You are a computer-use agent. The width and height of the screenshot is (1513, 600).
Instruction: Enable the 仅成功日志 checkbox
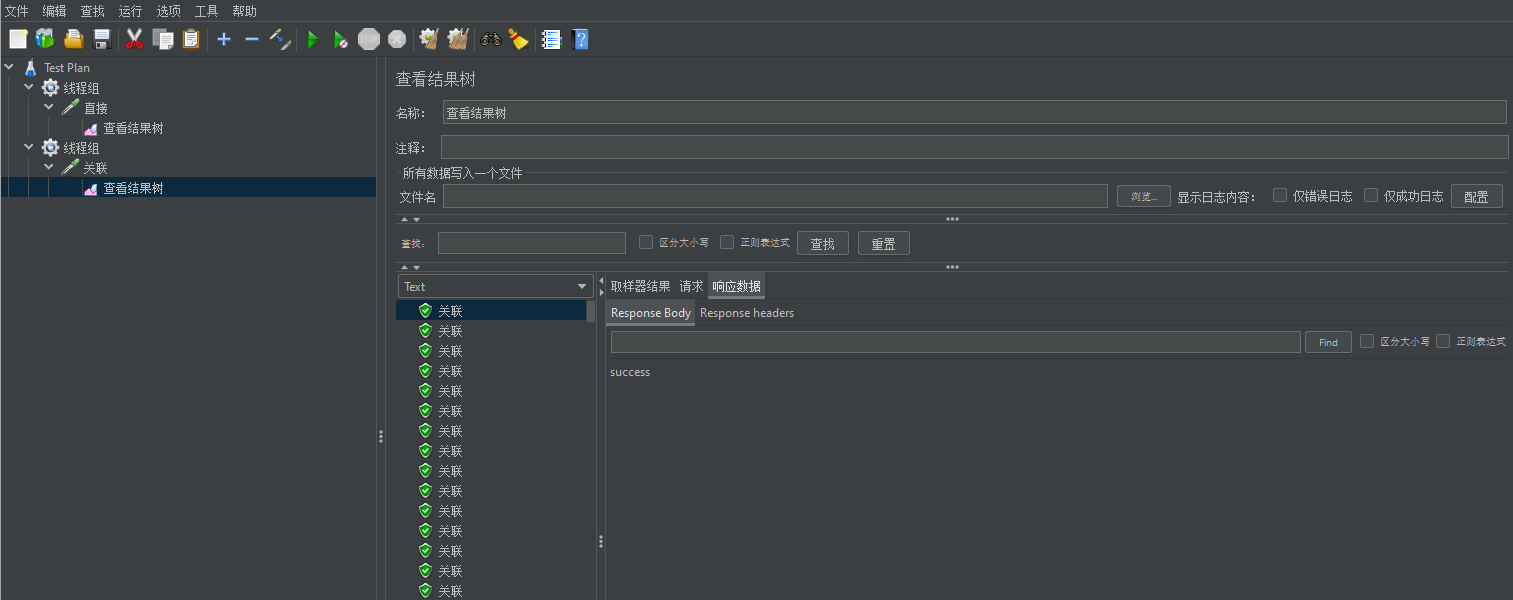pos(1371,195)
